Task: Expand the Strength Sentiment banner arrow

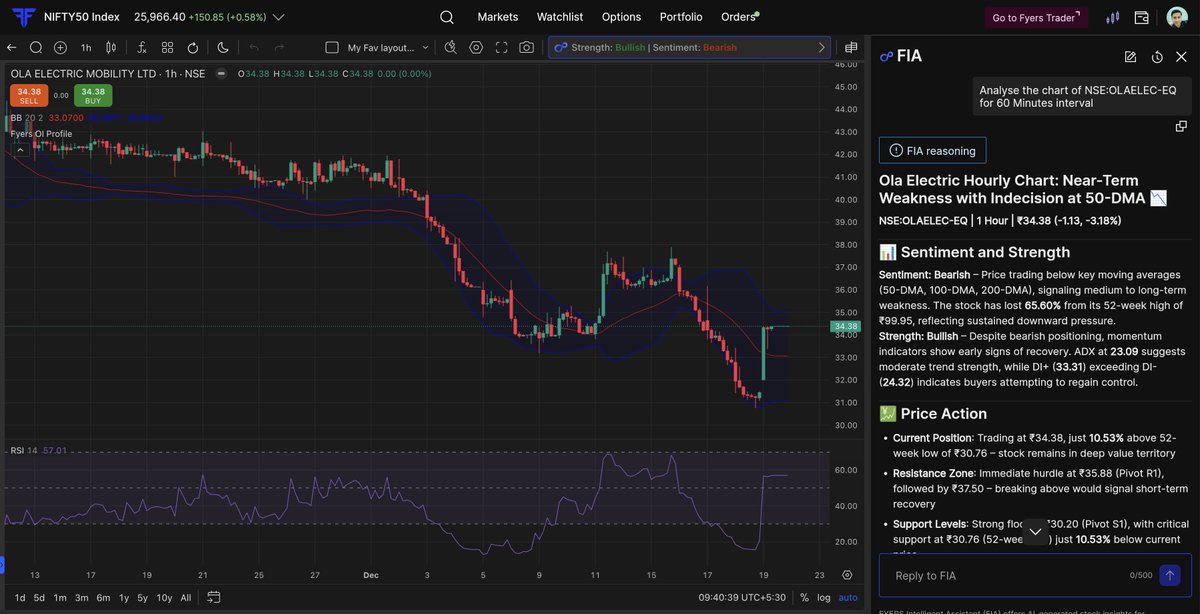Action: pos(822,47)
